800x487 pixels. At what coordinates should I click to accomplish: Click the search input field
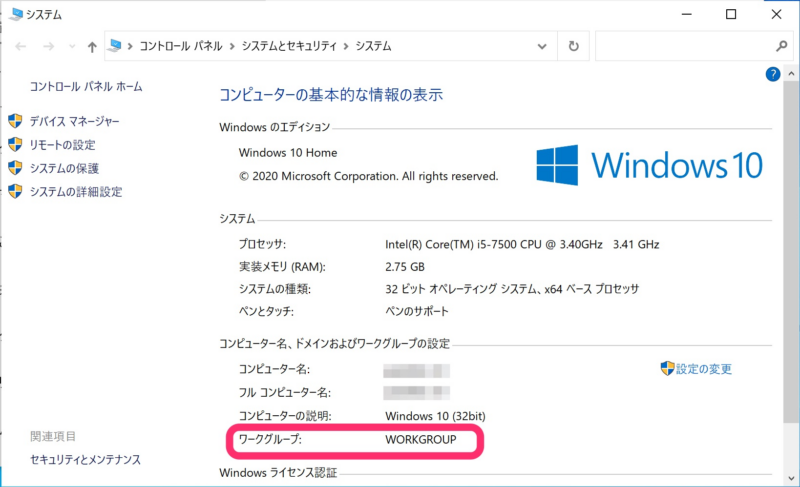(x=694, y=46)
